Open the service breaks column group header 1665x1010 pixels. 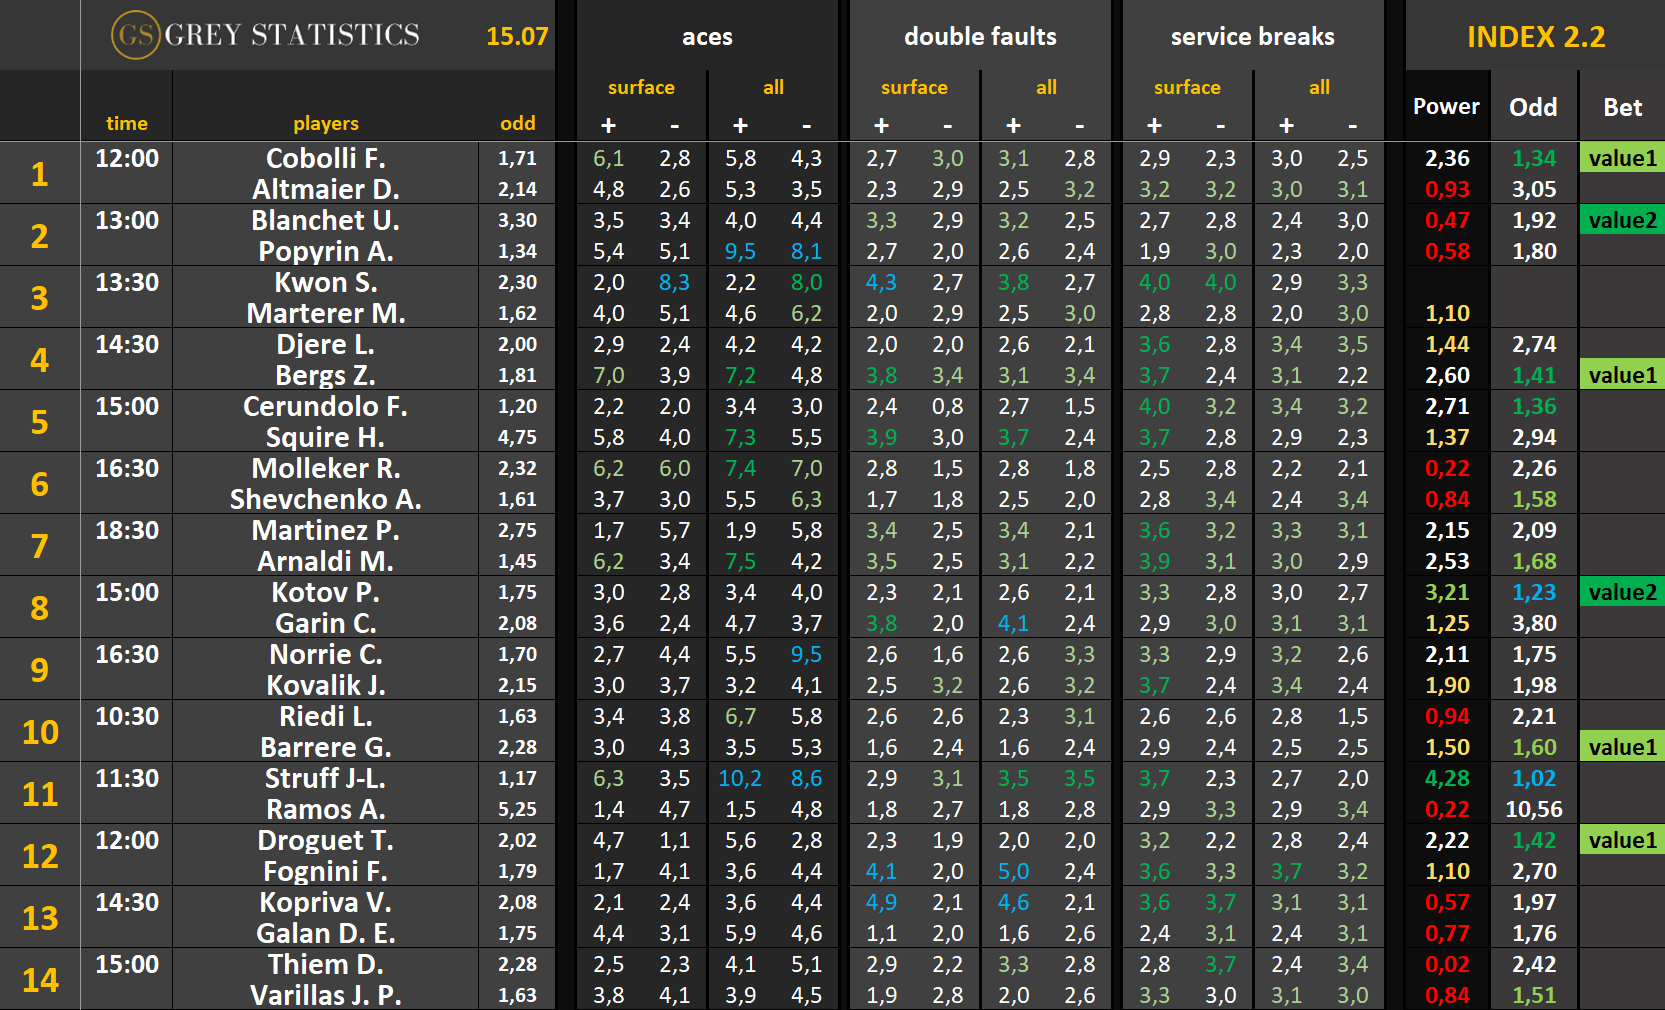tap(1252, 37)
